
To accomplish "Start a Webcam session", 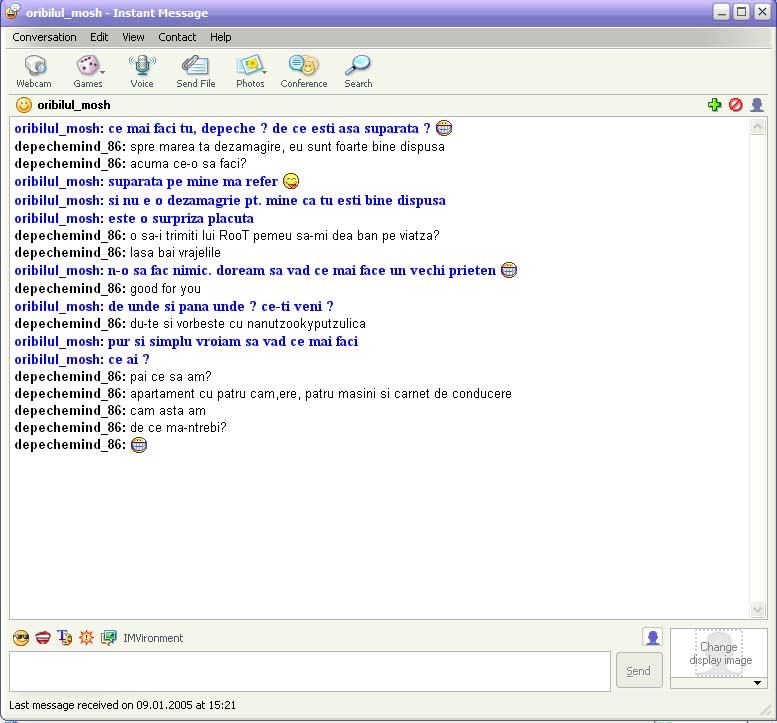I will tap(33, 71).
